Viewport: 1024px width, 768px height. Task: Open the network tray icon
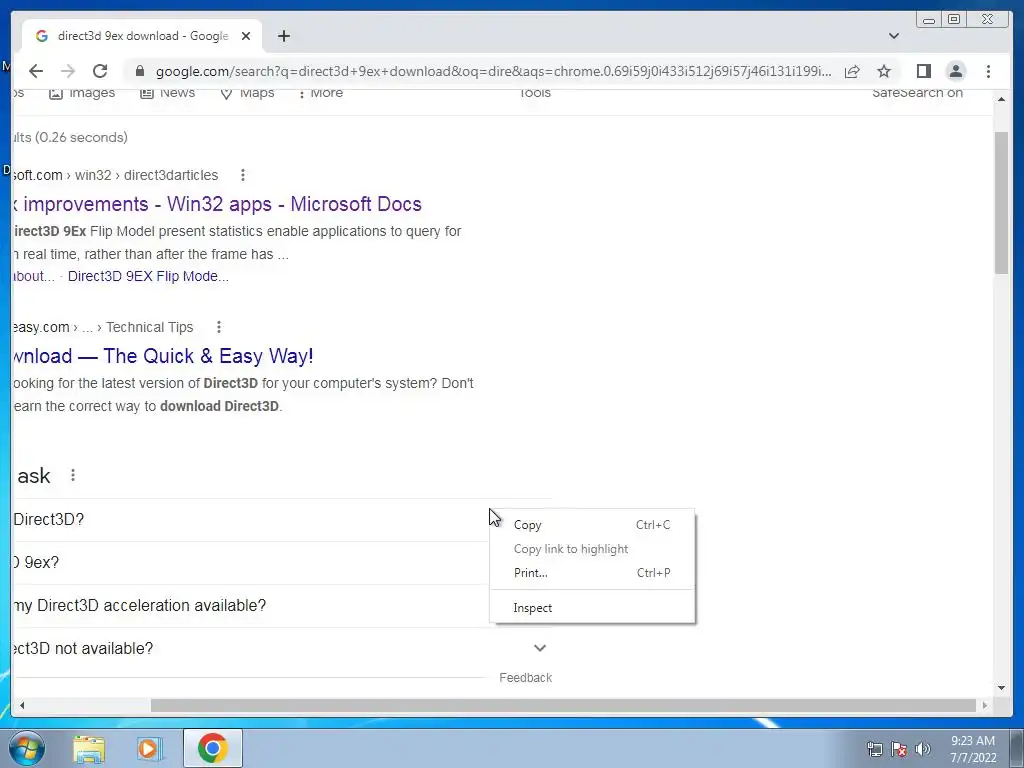[x=874, y=749]
